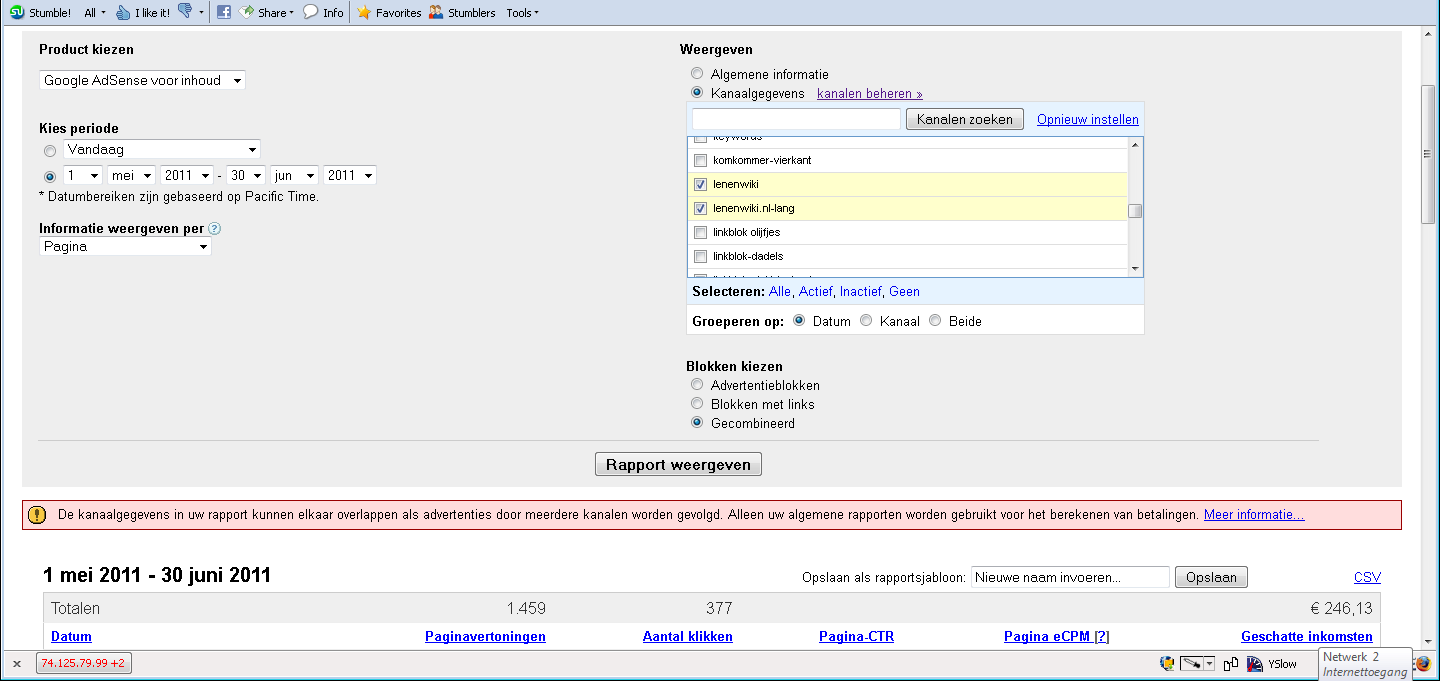Open the eyedropper dropdown arrow in status bar

[1209, 663]
